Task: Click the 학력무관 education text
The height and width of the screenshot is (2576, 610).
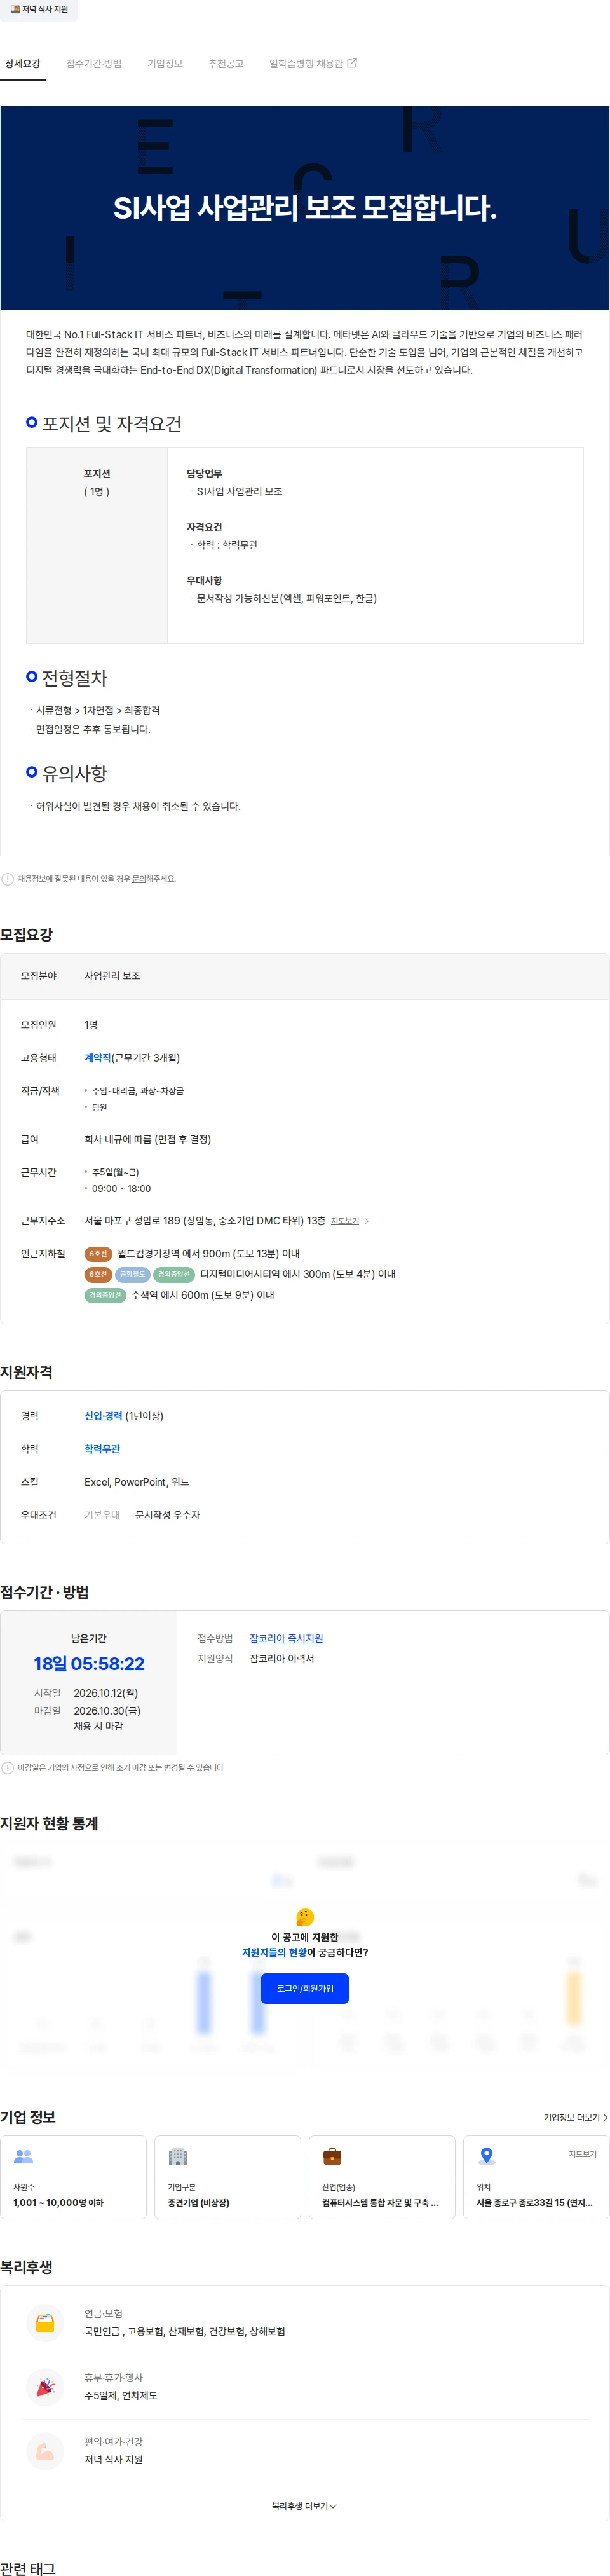Action: click(x=102, y=1449)
